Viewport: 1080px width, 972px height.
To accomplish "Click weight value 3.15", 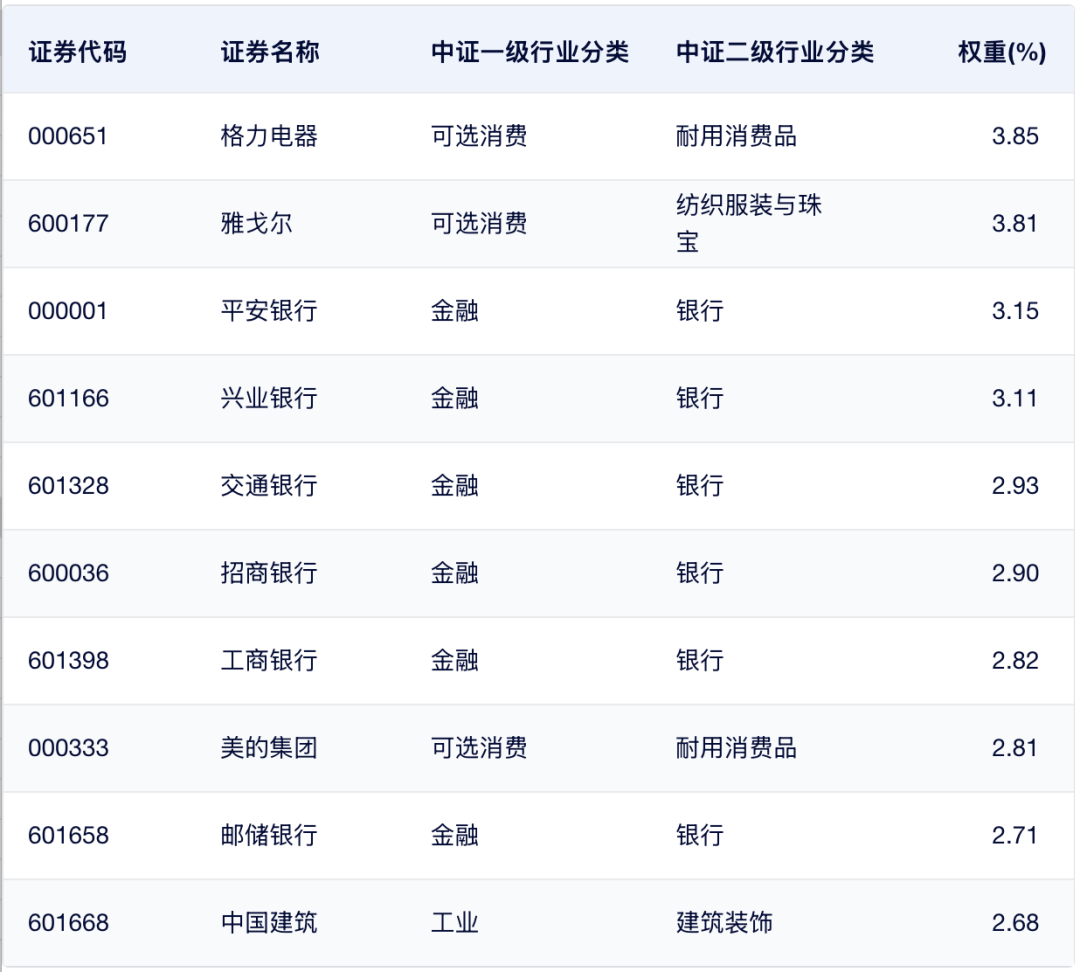I will click(1015, 311).
